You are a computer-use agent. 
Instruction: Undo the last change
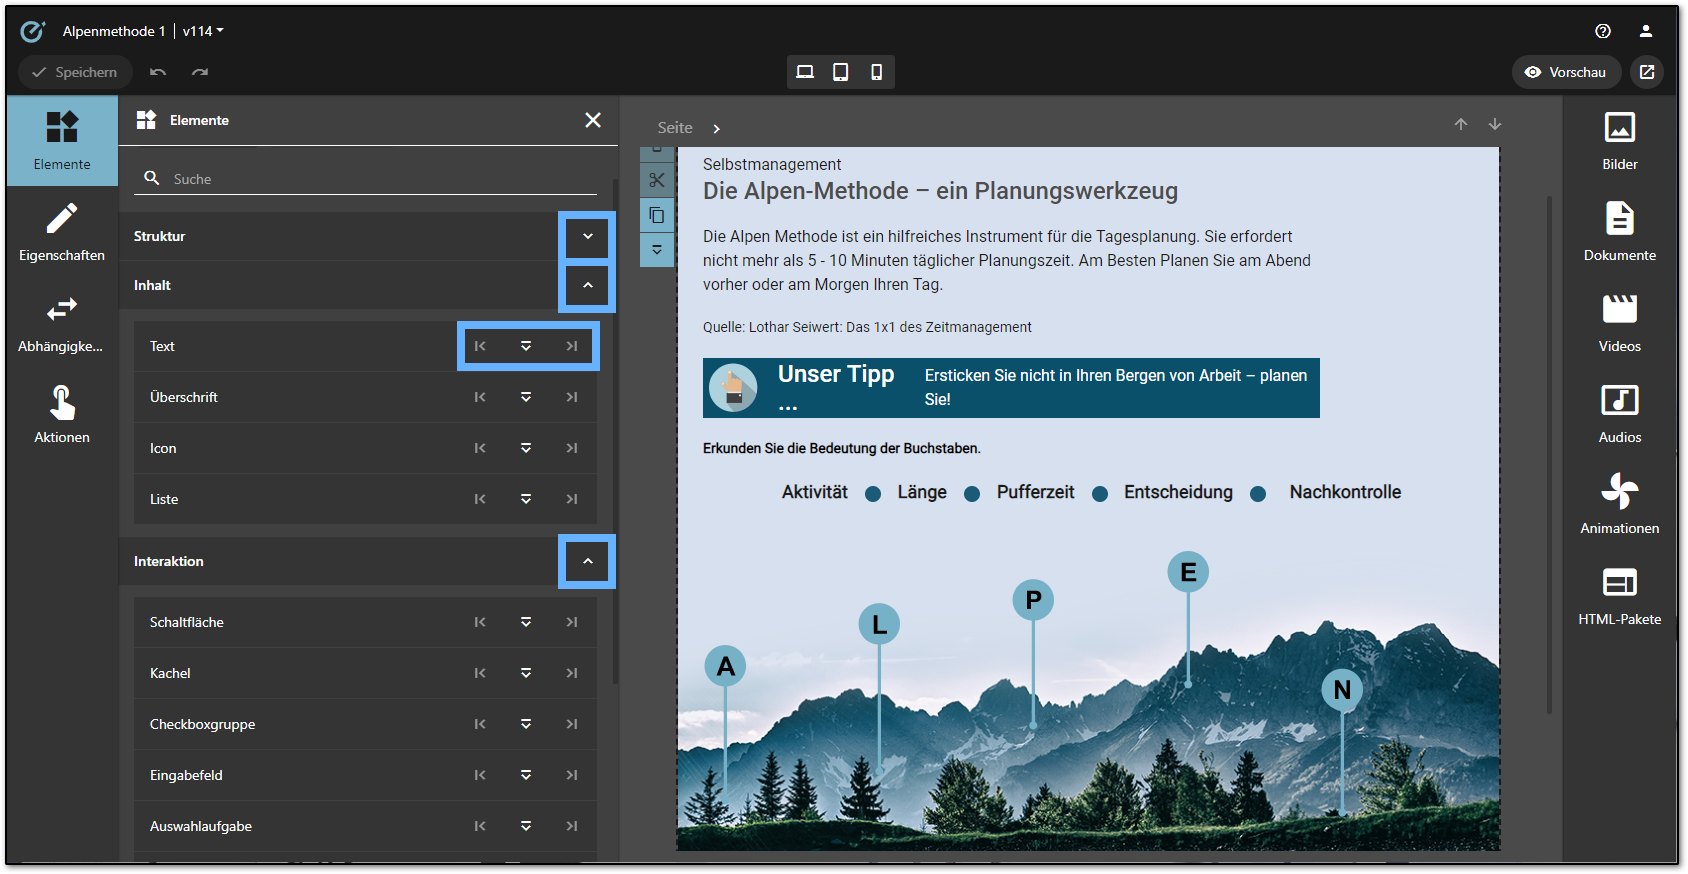pyautogui.click(x=158, y=72)
